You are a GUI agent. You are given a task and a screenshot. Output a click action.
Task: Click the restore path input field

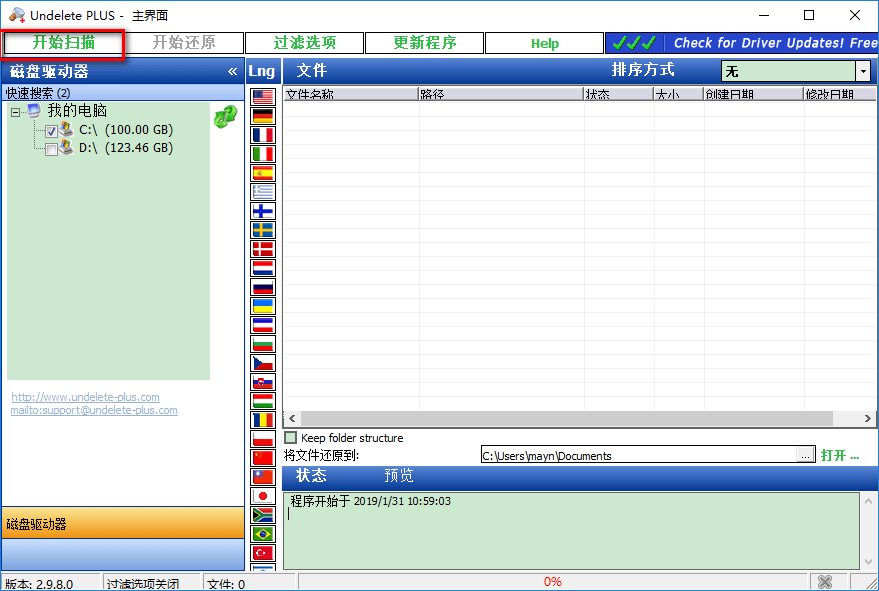639,455
